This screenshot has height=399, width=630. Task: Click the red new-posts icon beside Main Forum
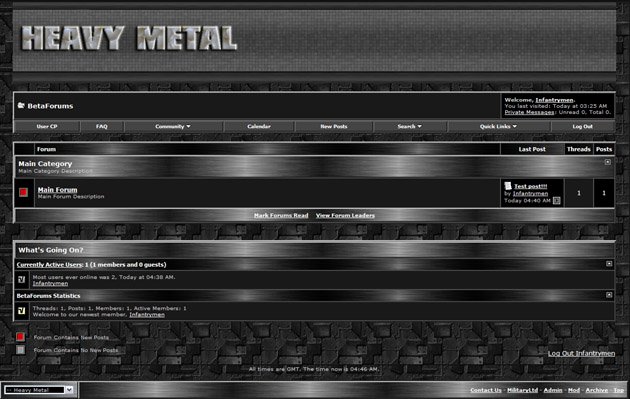coord(23,192)
